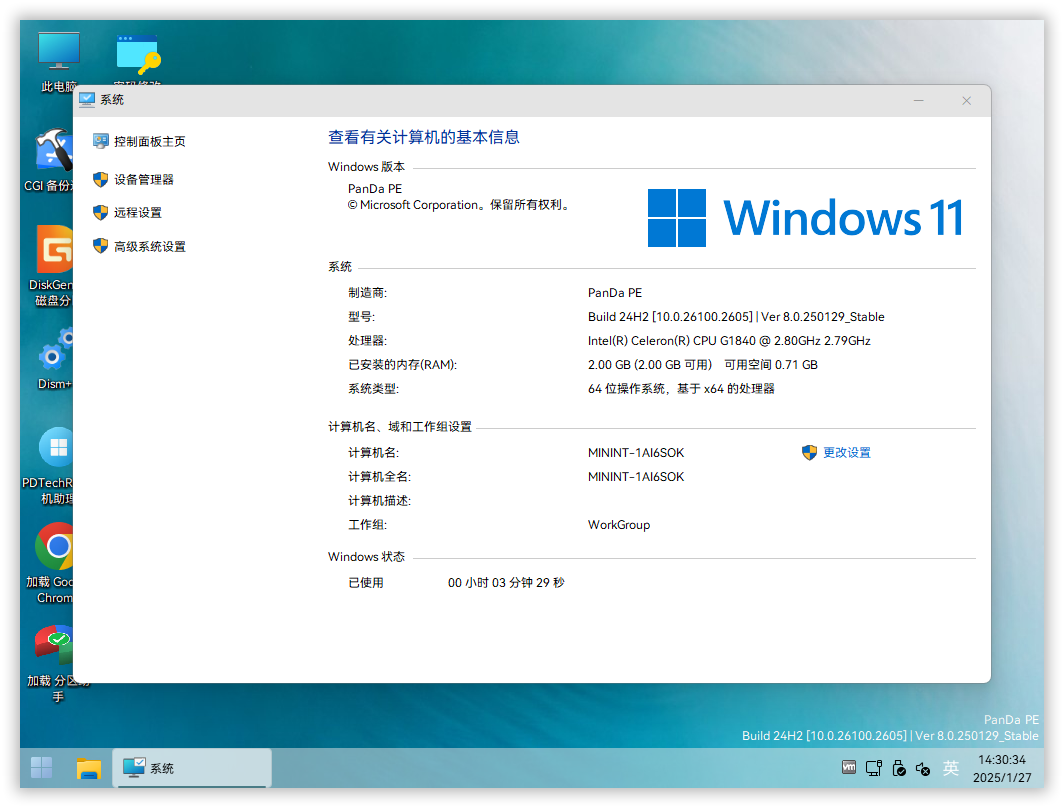Click the shield icon beside 高级系统设置
This screenshot has width=1064, height=808.
pyautogui.click(x=100, y=246)
